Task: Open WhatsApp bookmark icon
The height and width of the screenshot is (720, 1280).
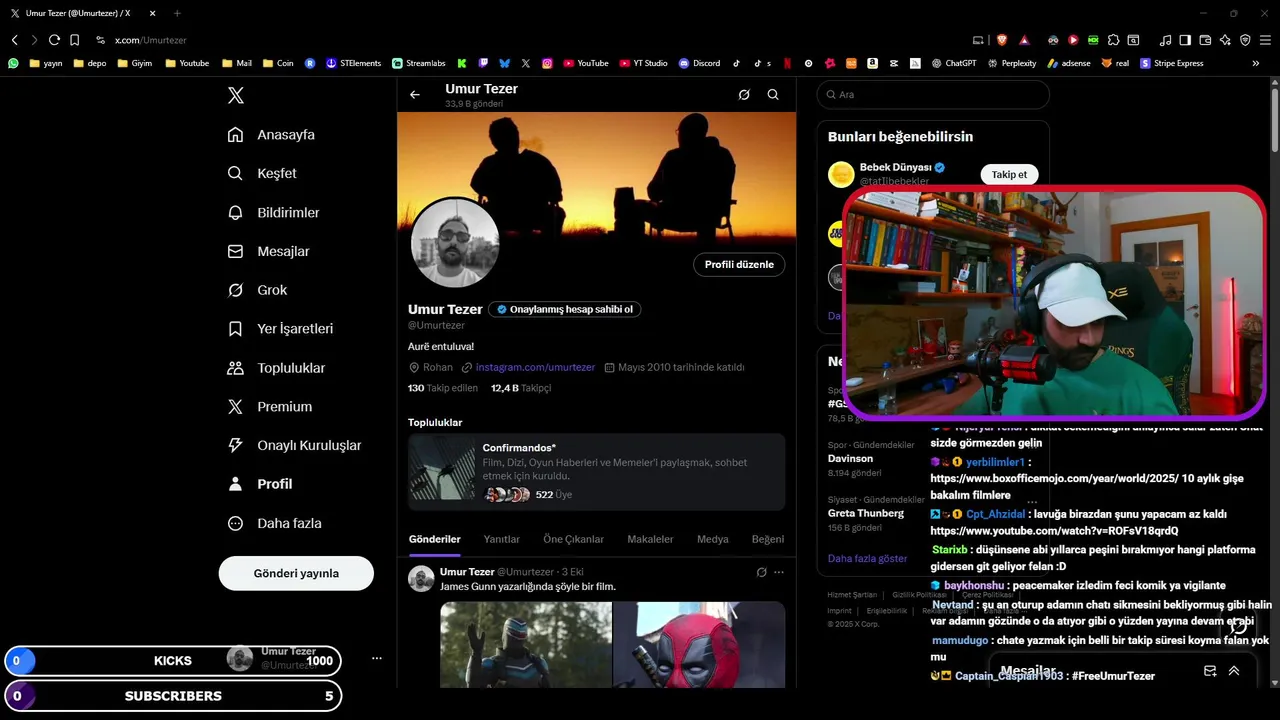Action: coord(13,63)
